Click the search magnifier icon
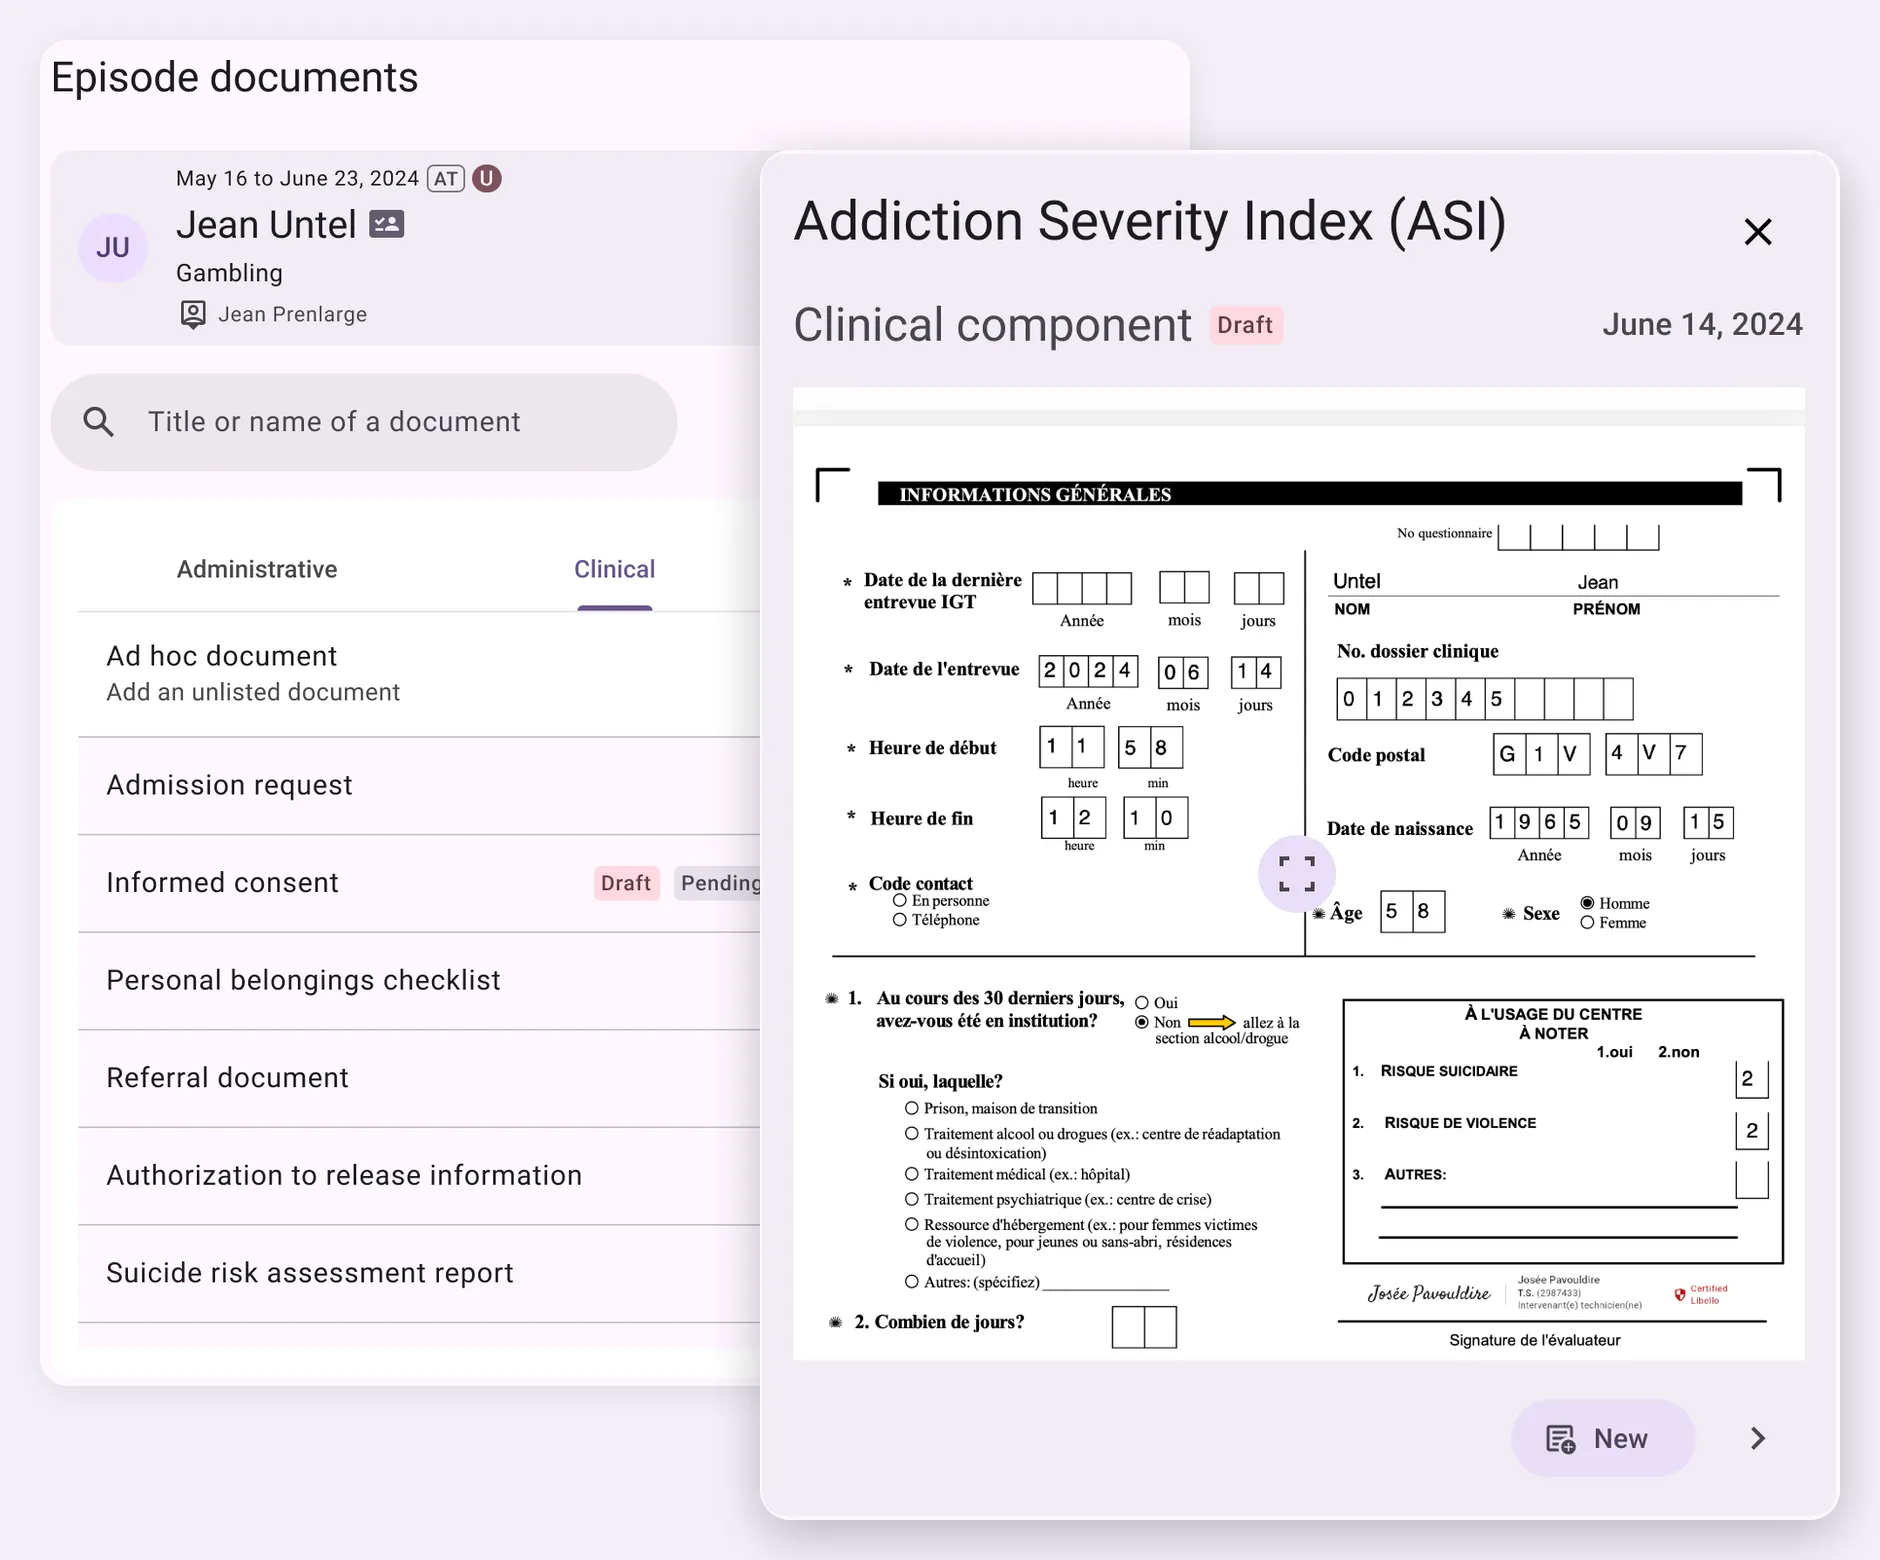The height and width of the screenshot is (1560, 1880). (x=98, y=422)
